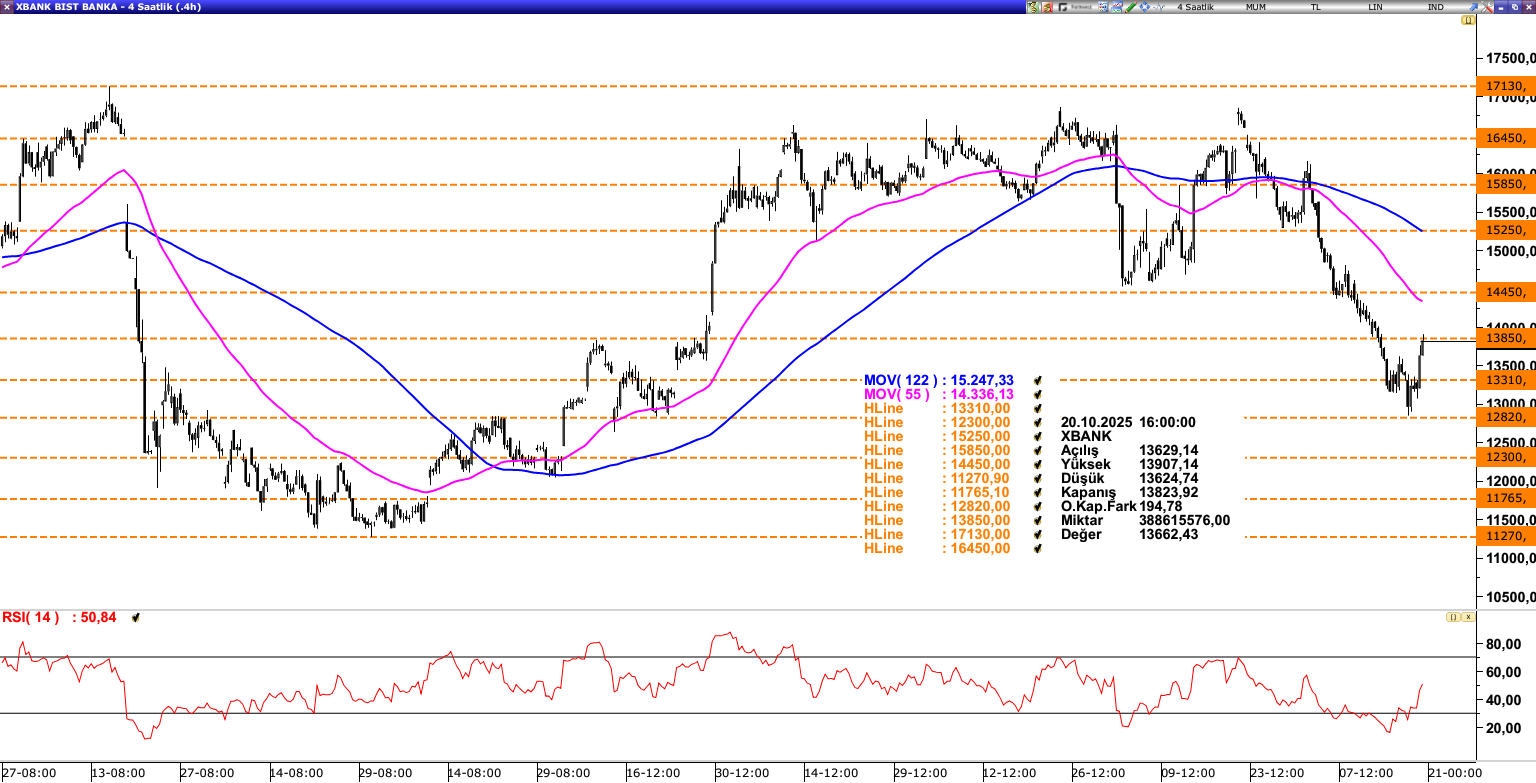Open the indicator waveform icon
The image size is (1536, 783).
[x=1158, y=7]
